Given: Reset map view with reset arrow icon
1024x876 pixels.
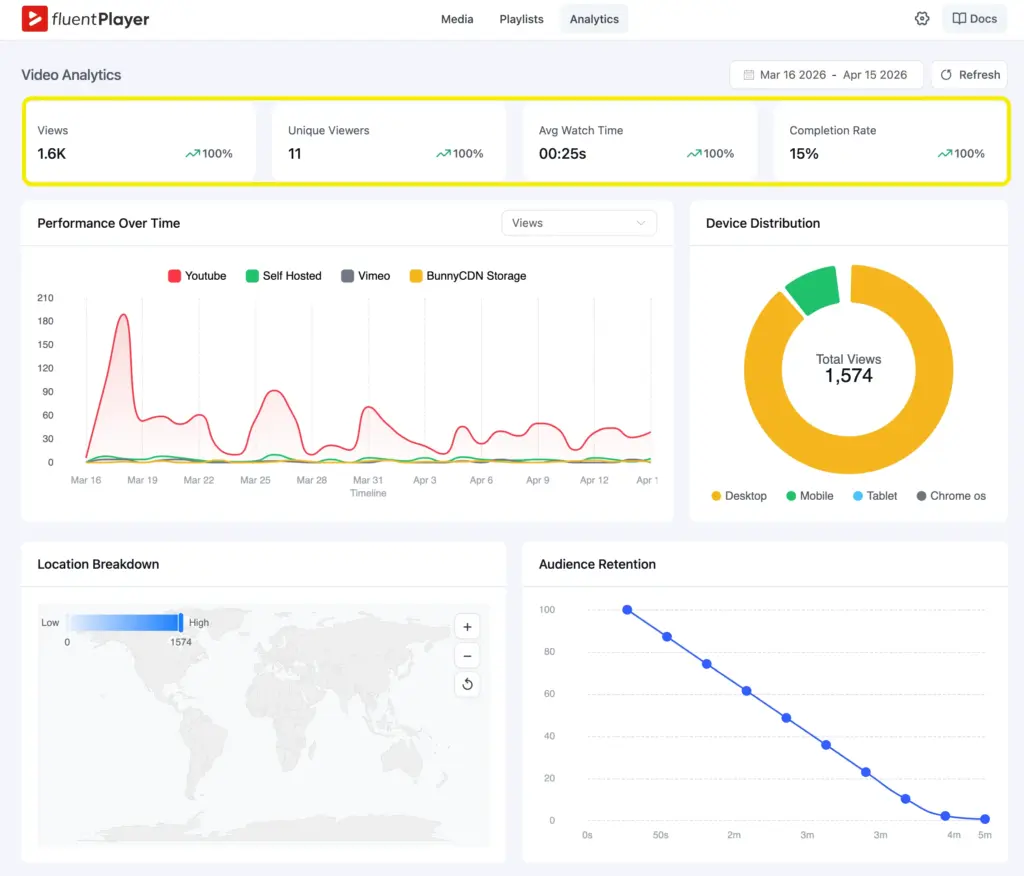Looking at the screenshot, I should pyautogui.click(x=467, y=684).
